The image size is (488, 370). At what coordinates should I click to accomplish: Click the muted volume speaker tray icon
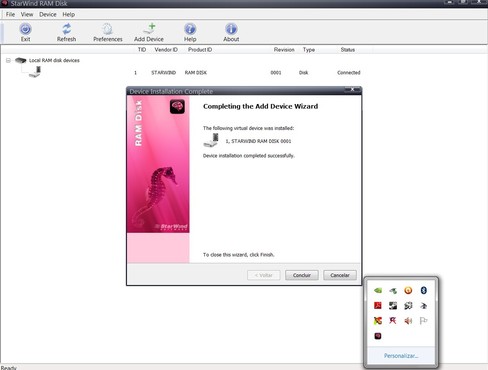click(408, 321)
